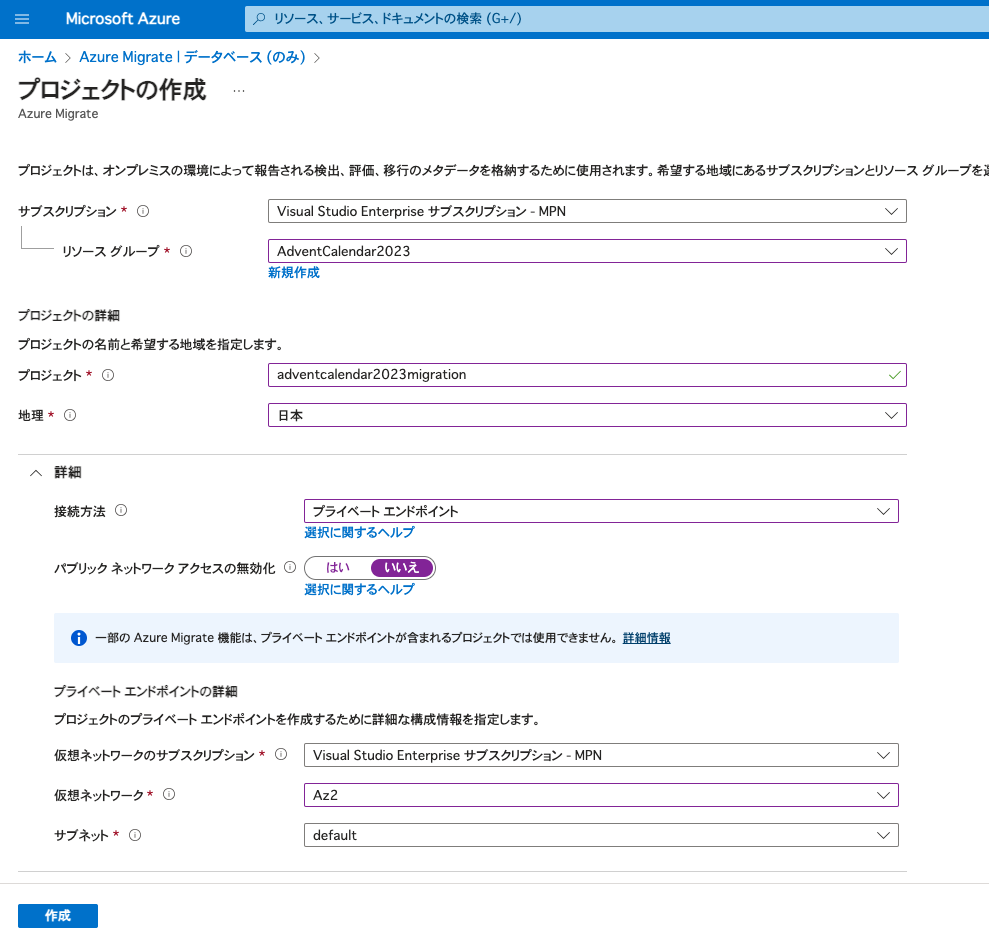Click 新規作成 under リソース グループ
The width and height of the screenshot is (989, 941).
pyautogui.click(x=293, y=272)
